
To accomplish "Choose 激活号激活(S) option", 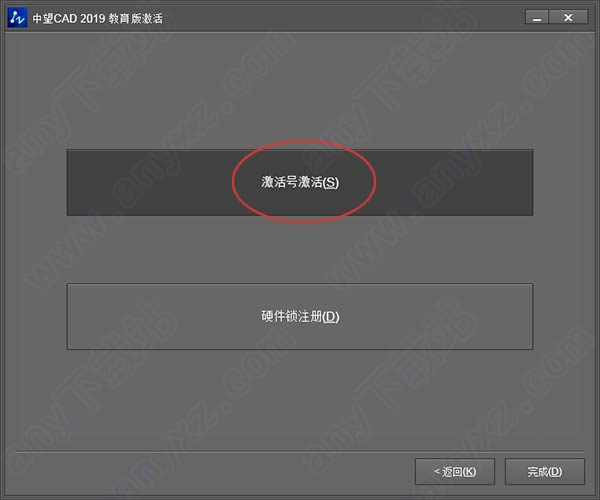I will [x=300, y=182].
